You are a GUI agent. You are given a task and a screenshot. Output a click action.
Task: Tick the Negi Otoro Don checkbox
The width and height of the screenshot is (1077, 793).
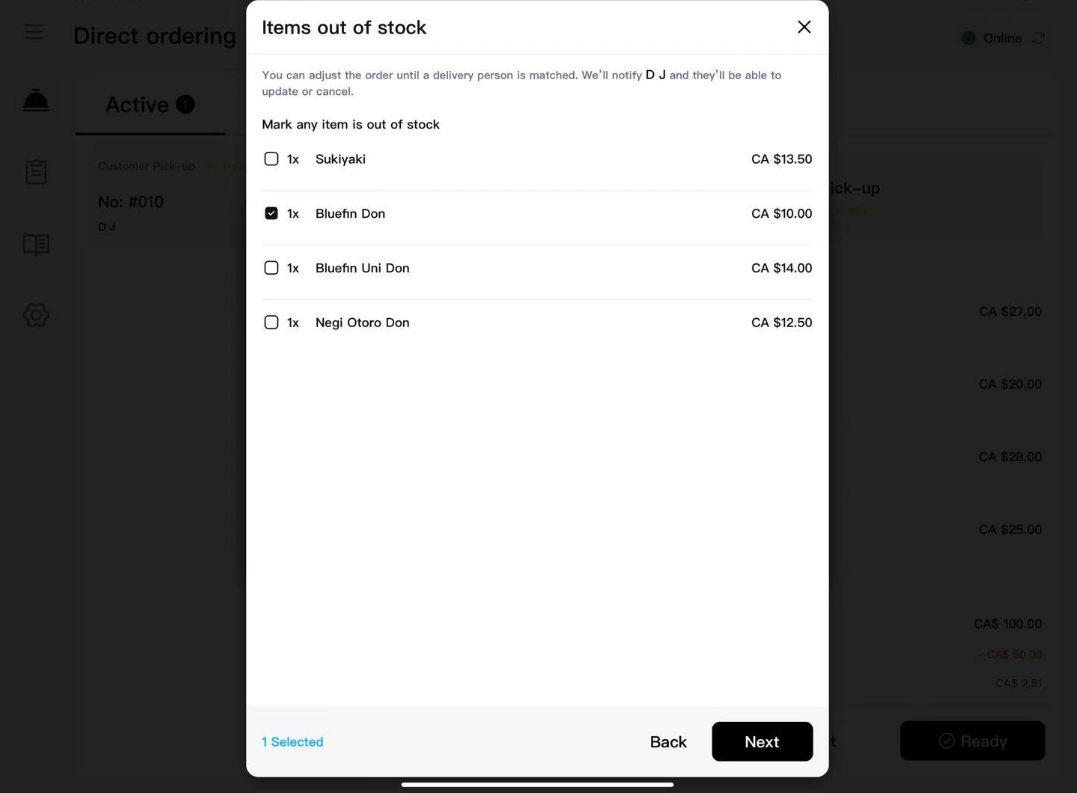point(271,323)
